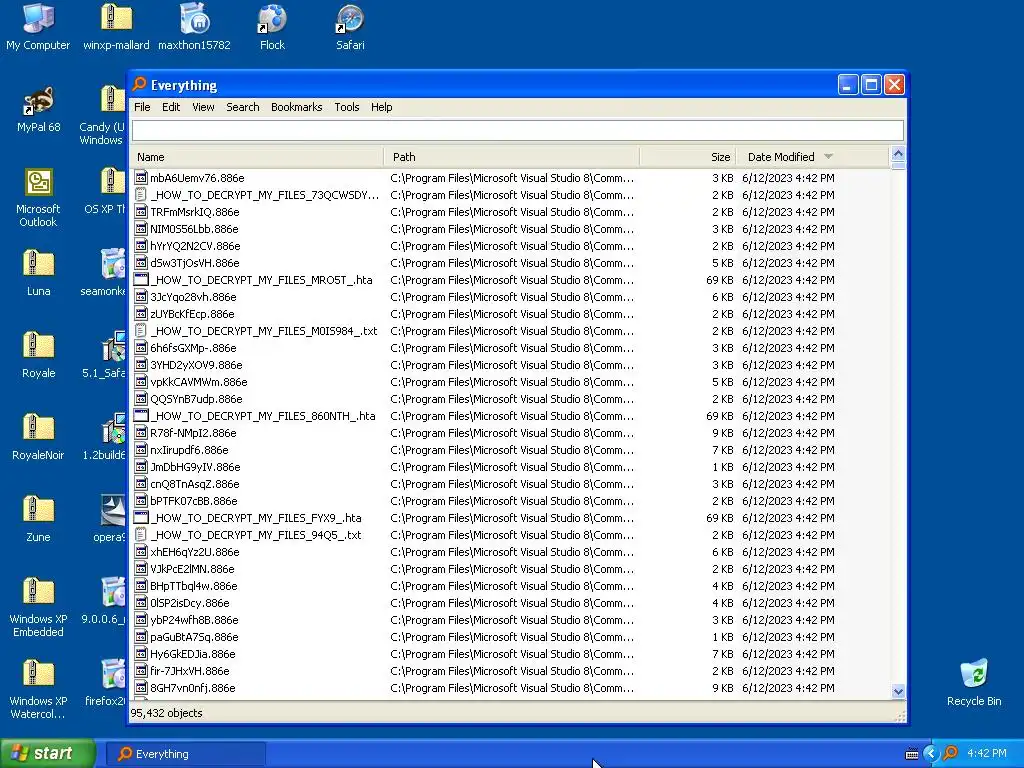
Task: Click the path cell of QQSYnB7udp.886e
Action: click(x=512, y=399)
